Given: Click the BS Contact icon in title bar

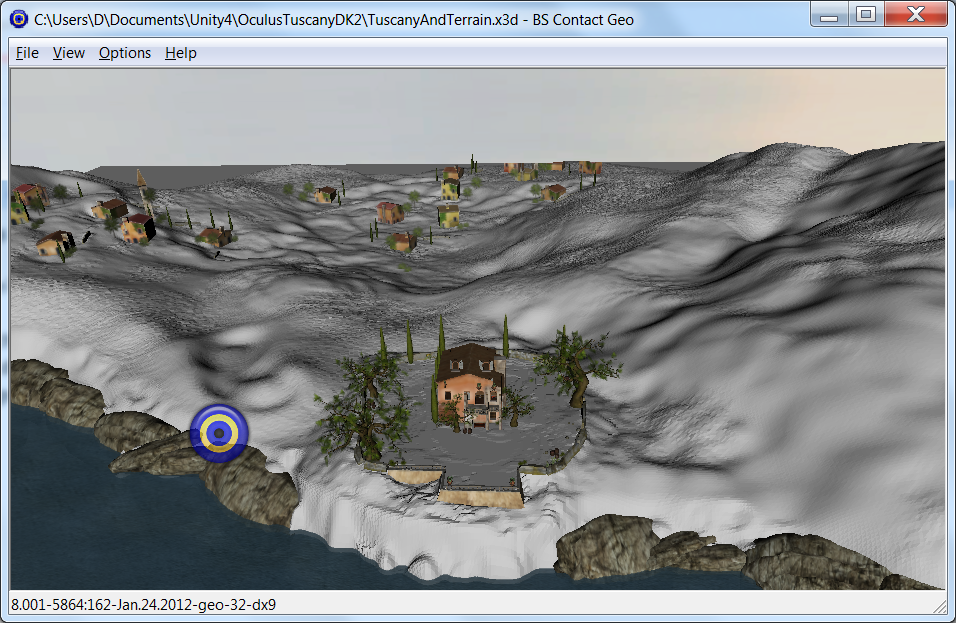Looking at the screenshot, I should coord(18,19).
